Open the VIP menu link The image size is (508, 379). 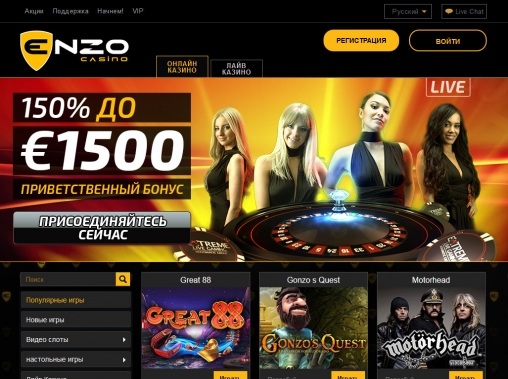tap(138, 11)
